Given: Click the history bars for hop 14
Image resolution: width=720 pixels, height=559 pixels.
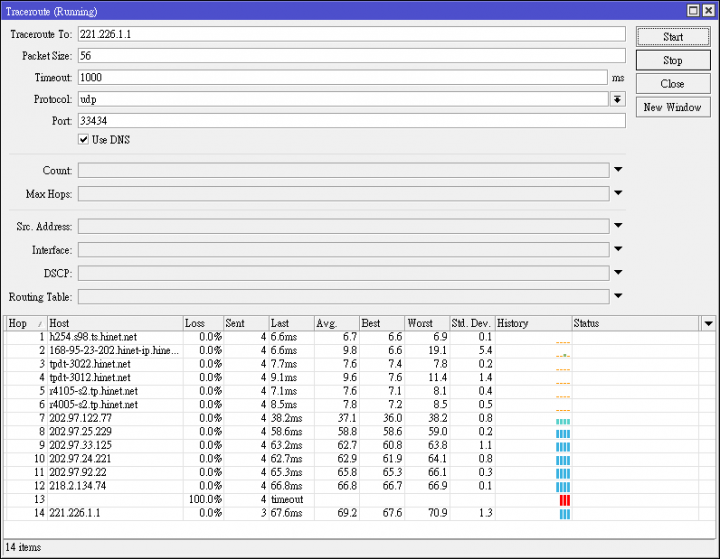Looking at the screenshot, I should pyautogui.click(x=564, y=514).
